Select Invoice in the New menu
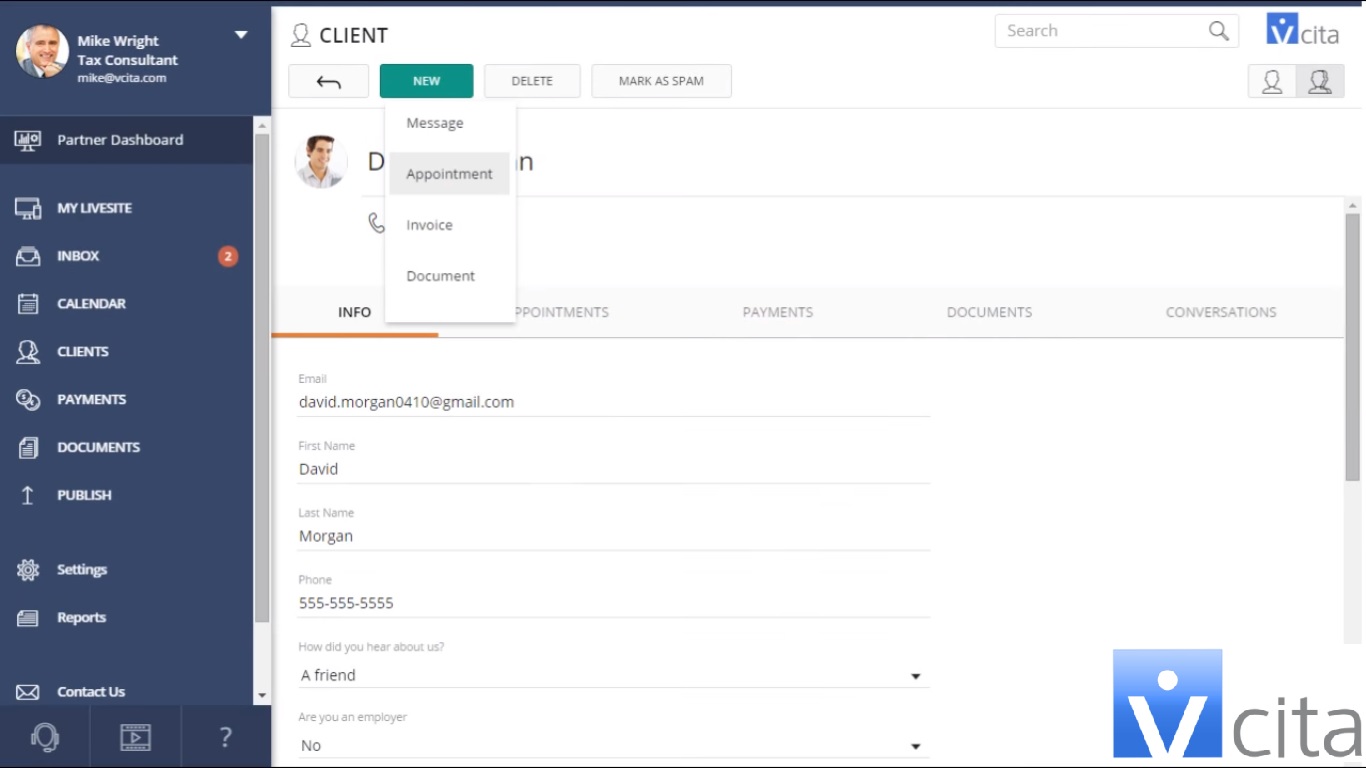Image resolution: width=1366 pixels, height=768 pixels. 429,225
